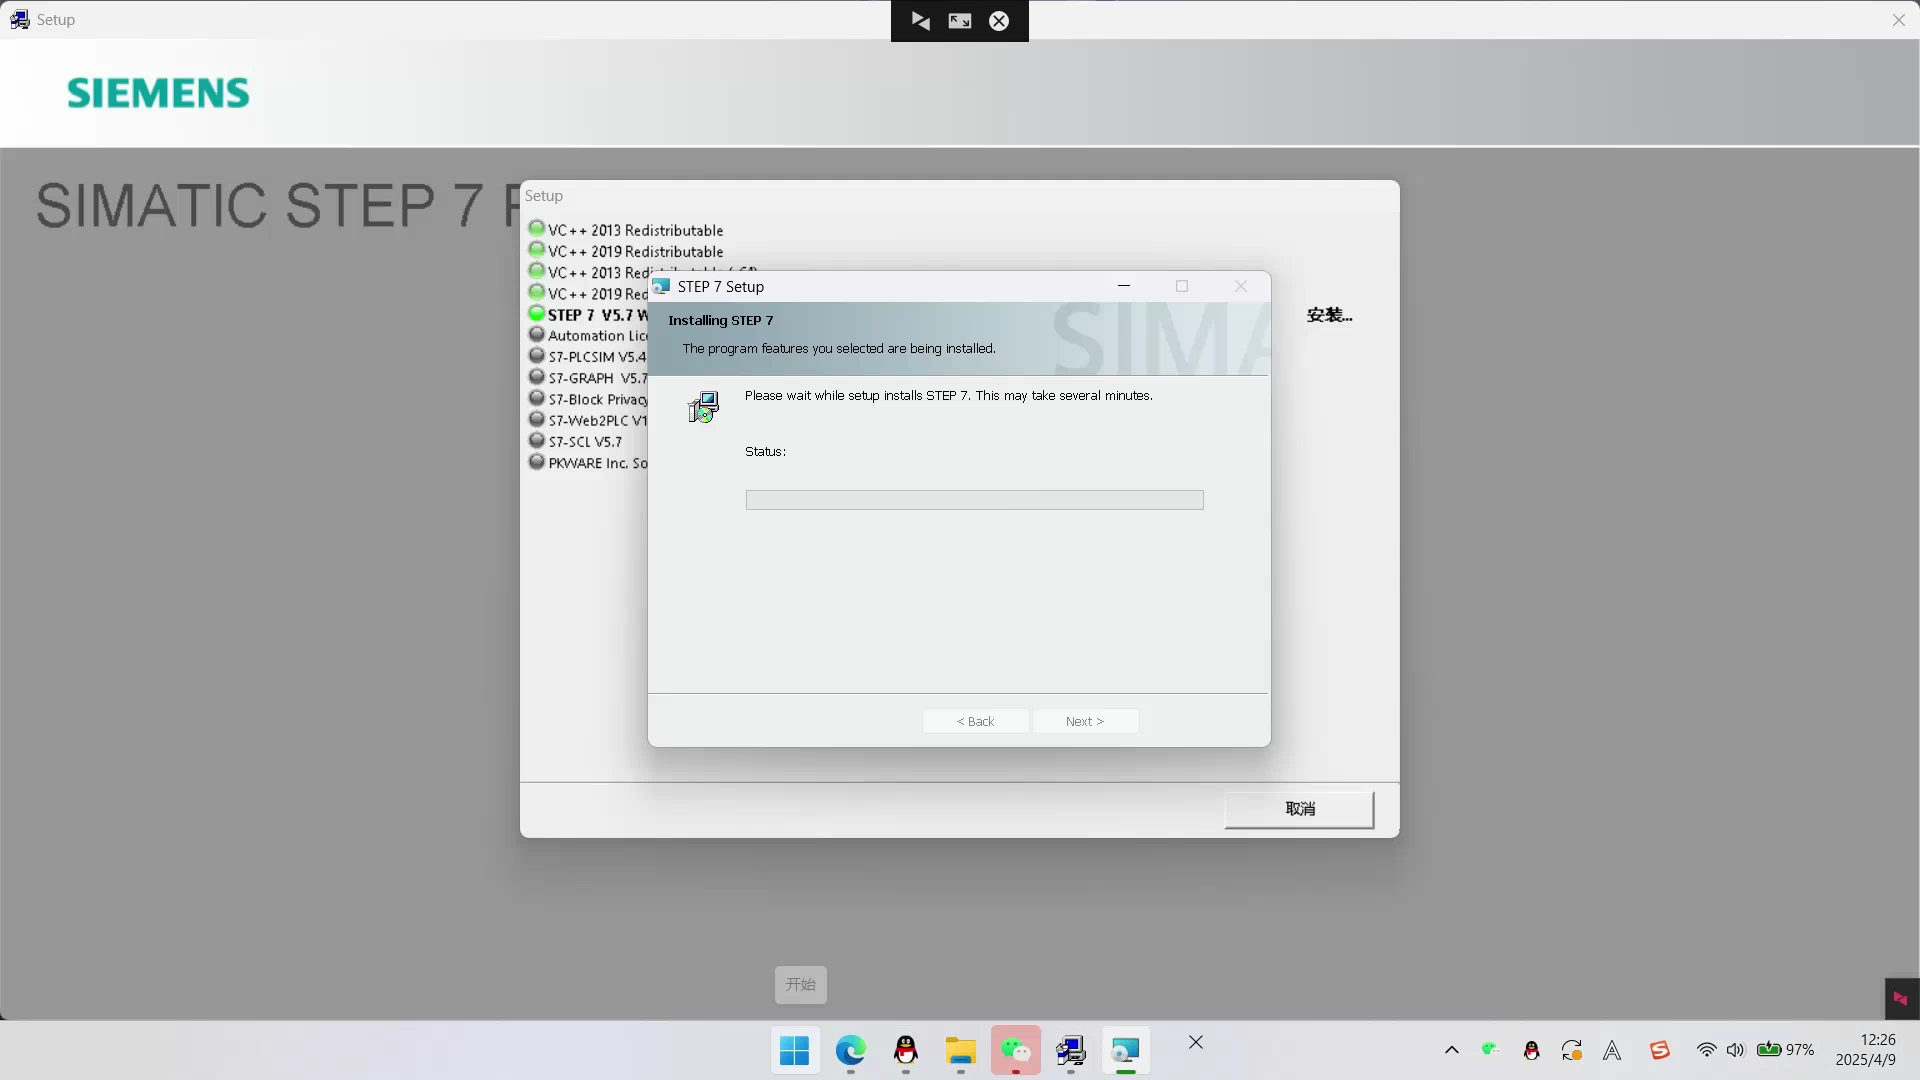The height and width of the screenshot is (1080, 1920).
Task: Toggle fullscreen icon in top session bar
Action: click(x=960, y=21)
